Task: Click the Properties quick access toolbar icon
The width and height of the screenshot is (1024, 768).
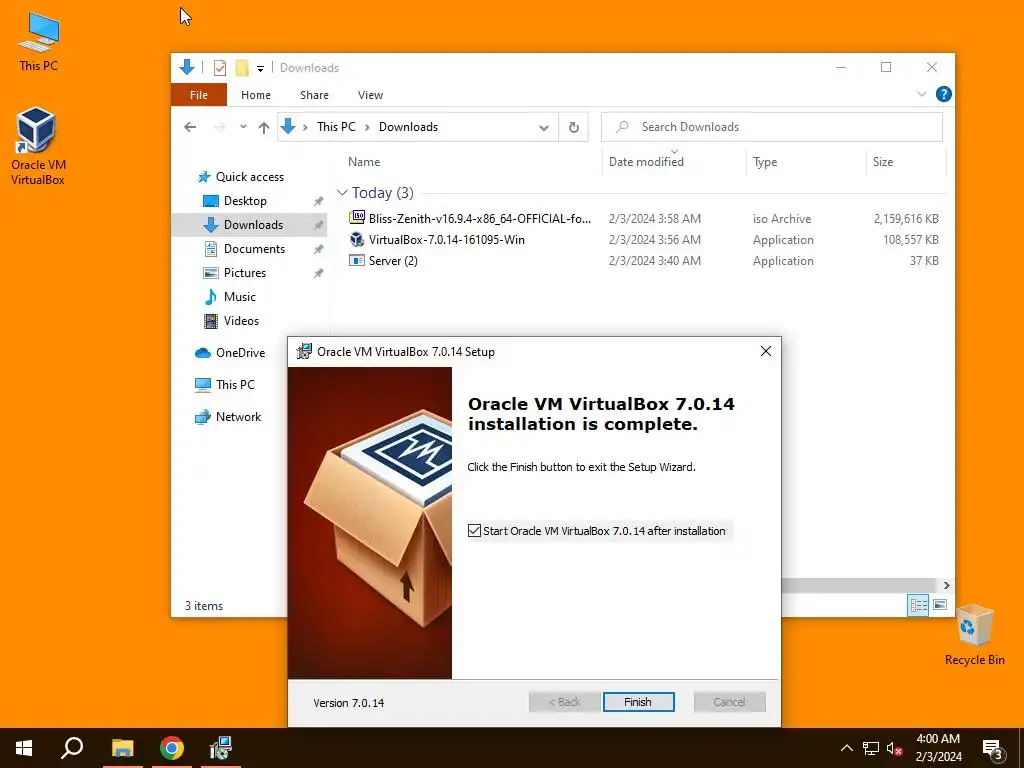Action: click(x=220, y=67)
